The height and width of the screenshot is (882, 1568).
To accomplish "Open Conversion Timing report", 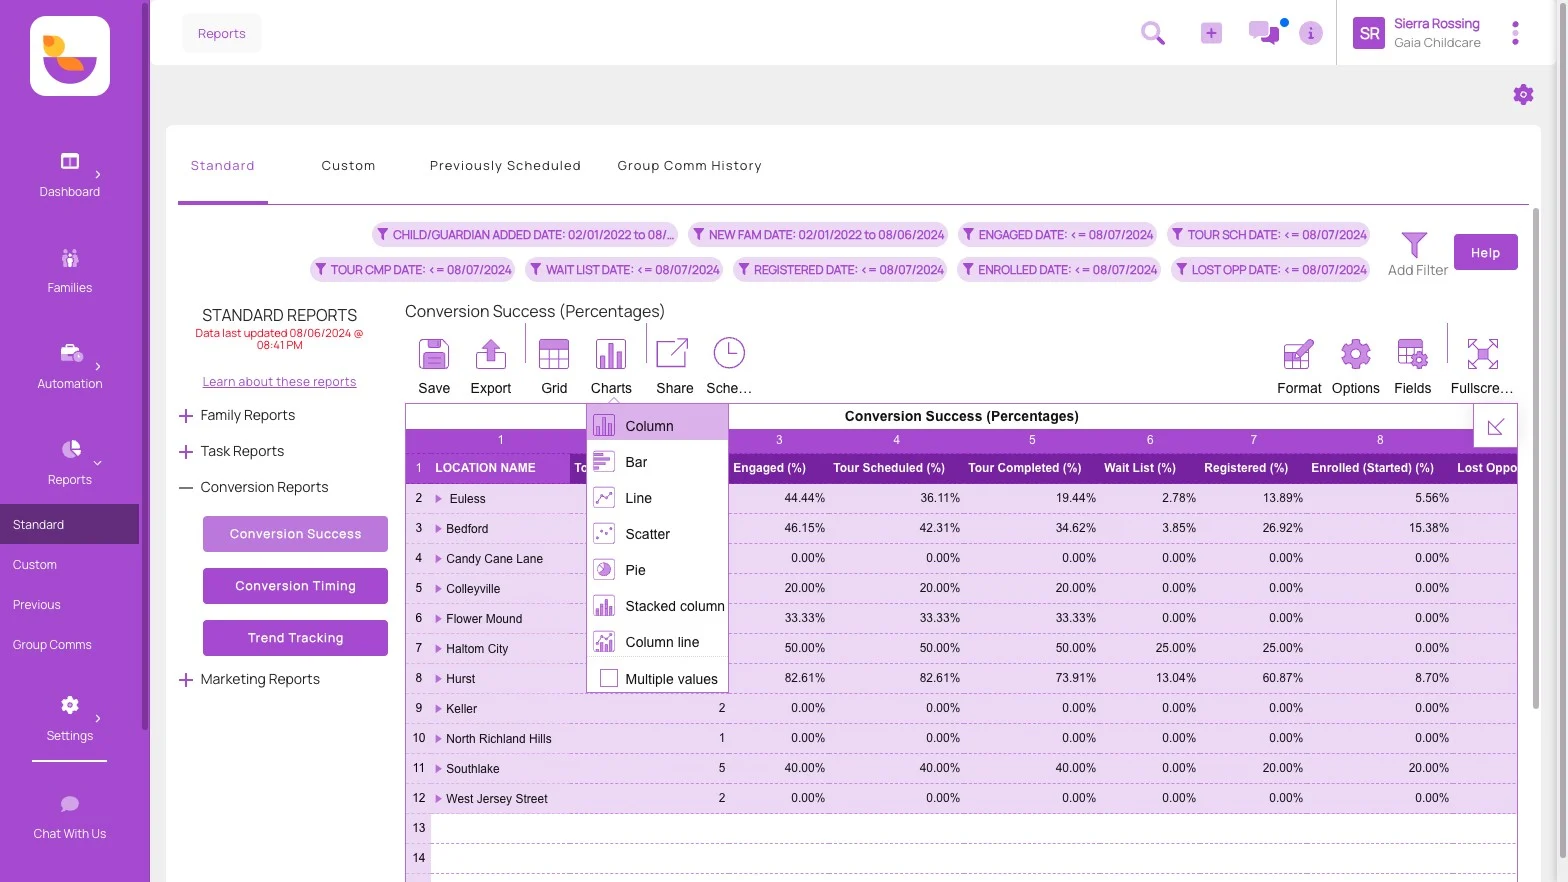I will click(295, 586).
